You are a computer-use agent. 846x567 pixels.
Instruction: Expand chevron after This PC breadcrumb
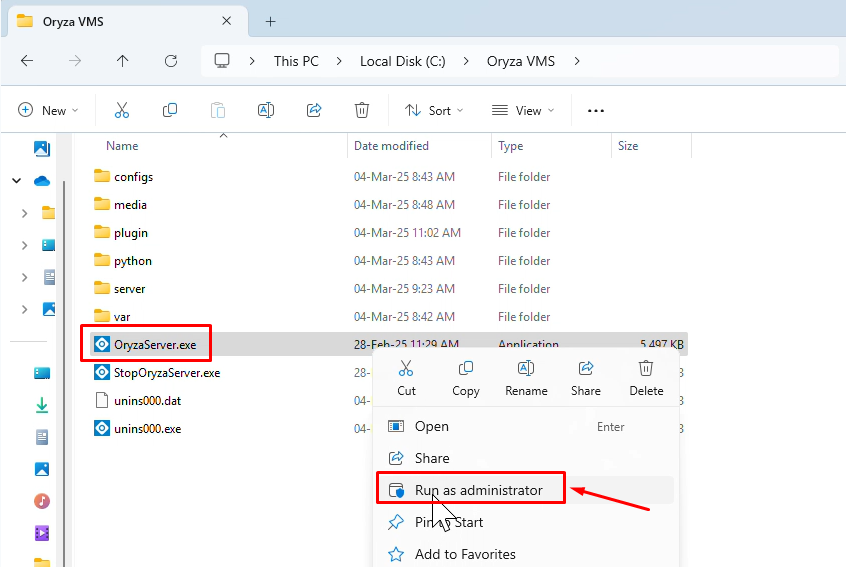(339, 61)
